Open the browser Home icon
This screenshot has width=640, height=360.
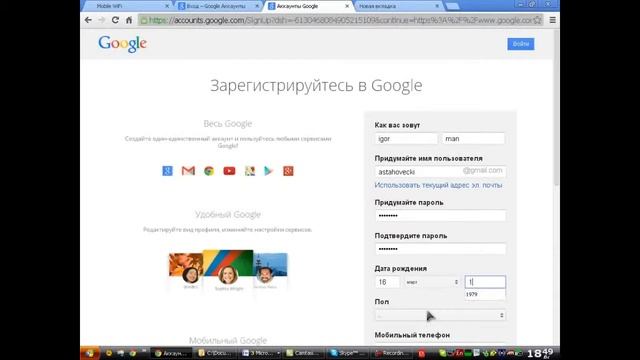click(129, 20)
